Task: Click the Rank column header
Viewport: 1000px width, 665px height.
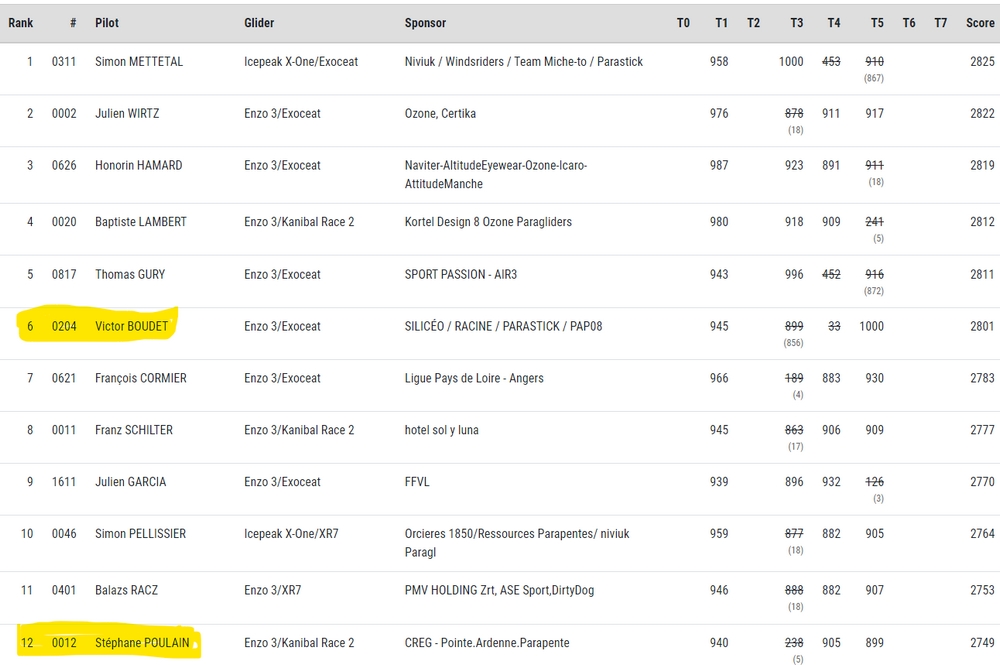Action: click(21, 23)
